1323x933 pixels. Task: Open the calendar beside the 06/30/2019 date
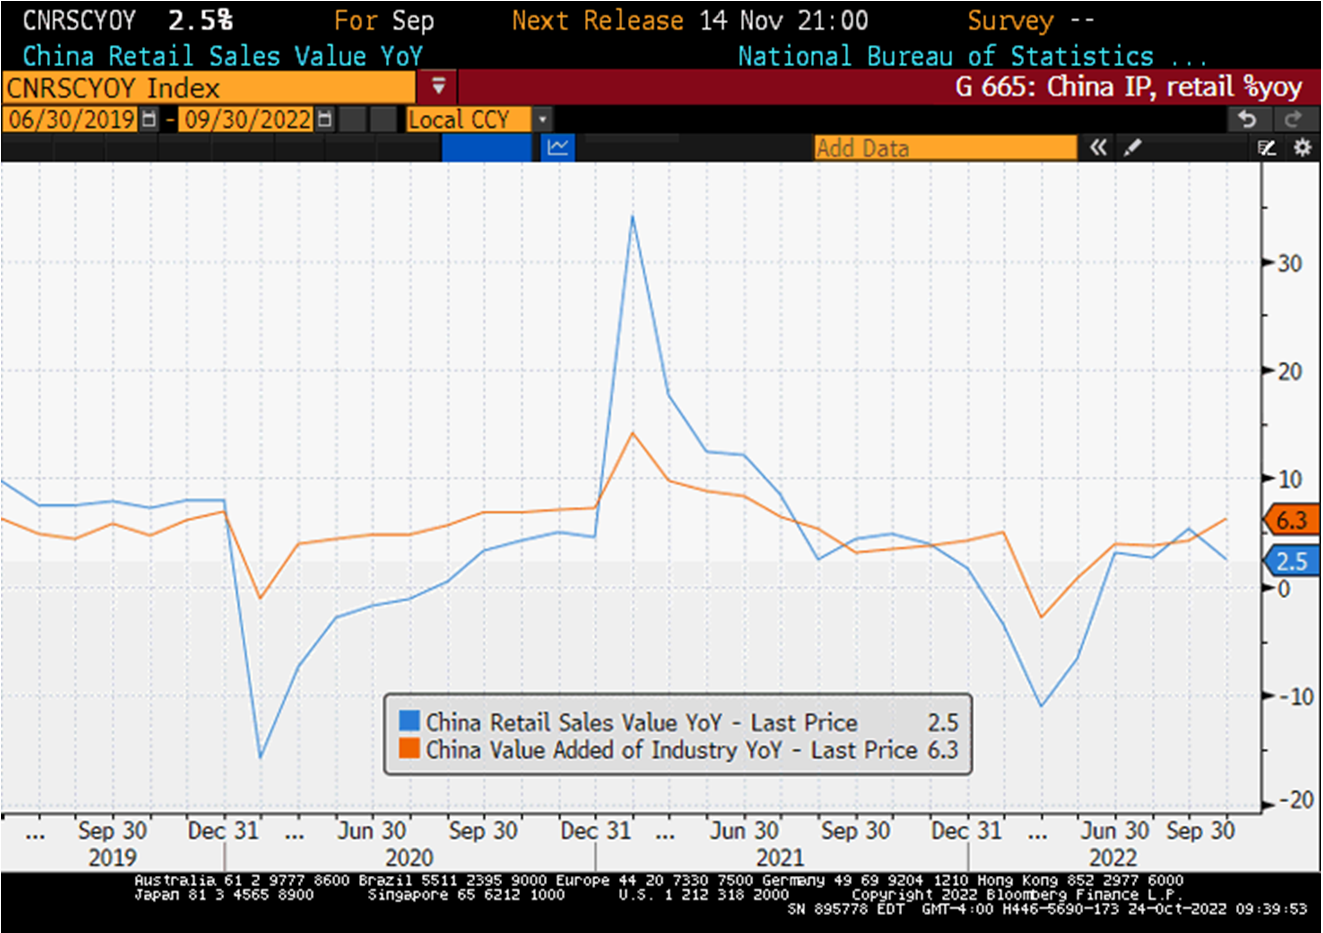(x=146, y=119)
